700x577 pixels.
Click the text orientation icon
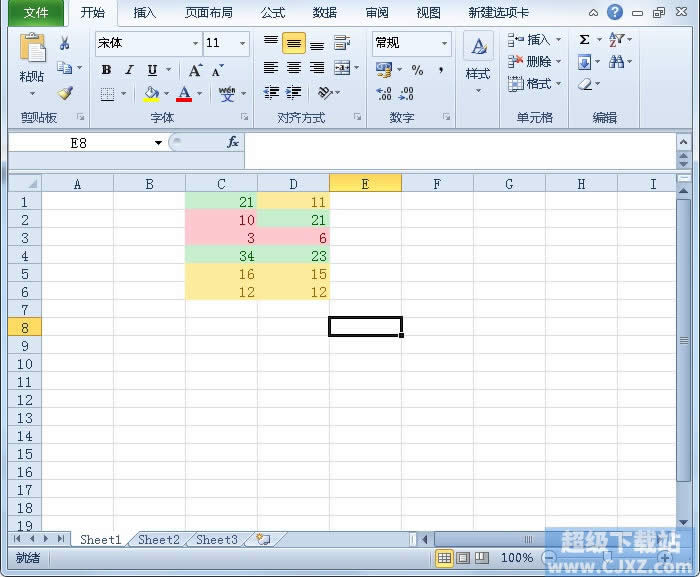(x=325, y=92)
